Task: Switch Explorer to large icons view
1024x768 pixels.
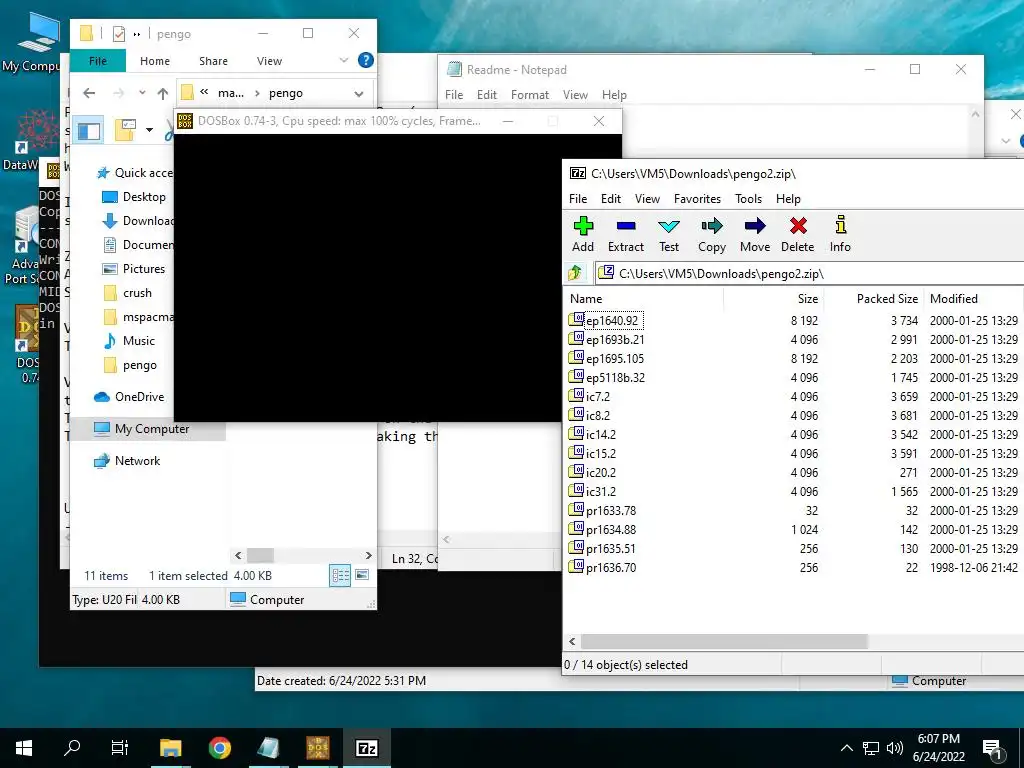Action: (362, 575)
